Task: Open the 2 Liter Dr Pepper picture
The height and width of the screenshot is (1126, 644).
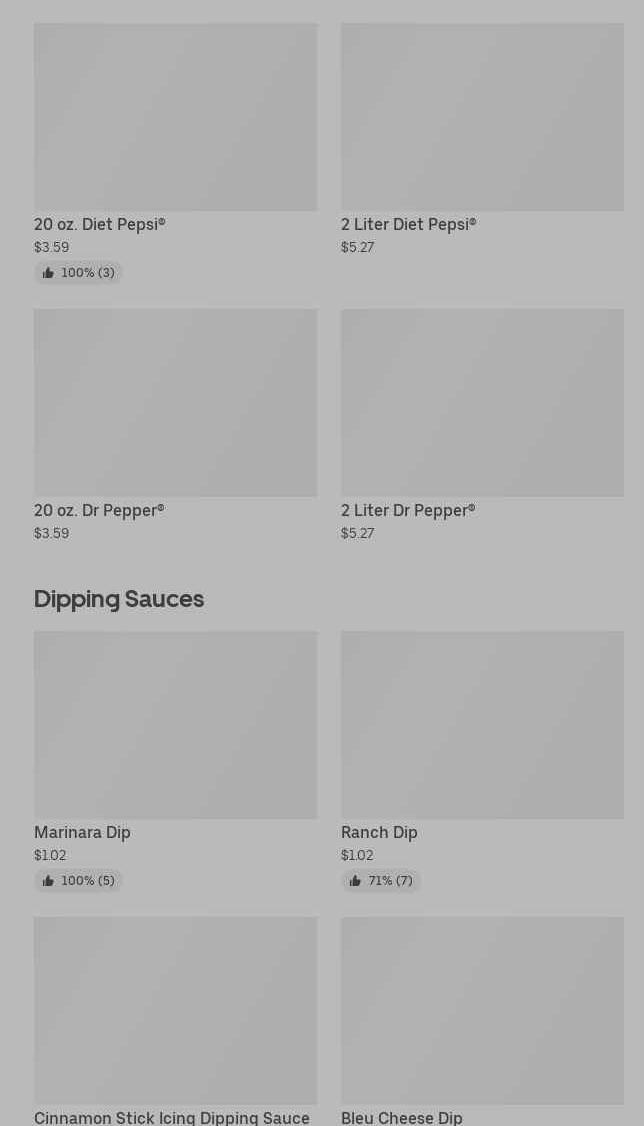Action: 482,403
